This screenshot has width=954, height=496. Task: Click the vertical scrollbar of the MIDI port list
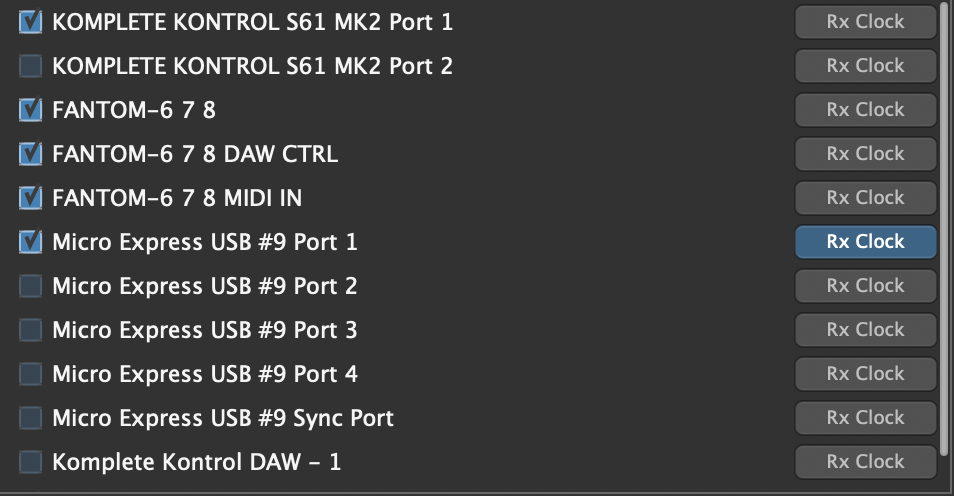pos(946,230)
